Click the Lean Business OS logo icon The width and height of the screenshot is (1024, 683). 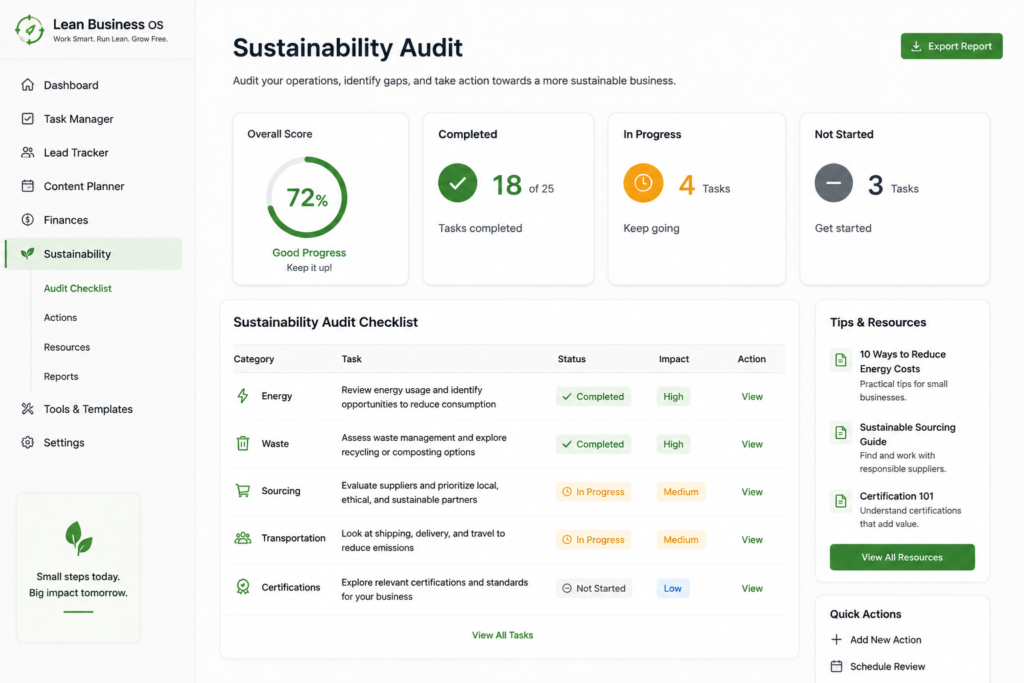[29, 30]
